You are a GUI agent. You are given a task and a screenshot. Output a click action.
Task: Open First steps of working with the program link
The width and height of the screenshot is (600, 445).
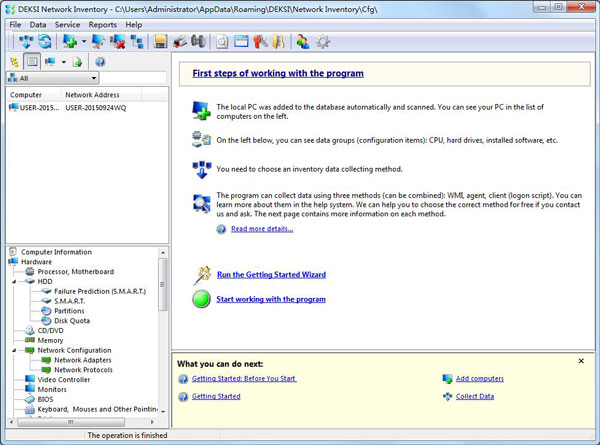click(x=278, y=73)
